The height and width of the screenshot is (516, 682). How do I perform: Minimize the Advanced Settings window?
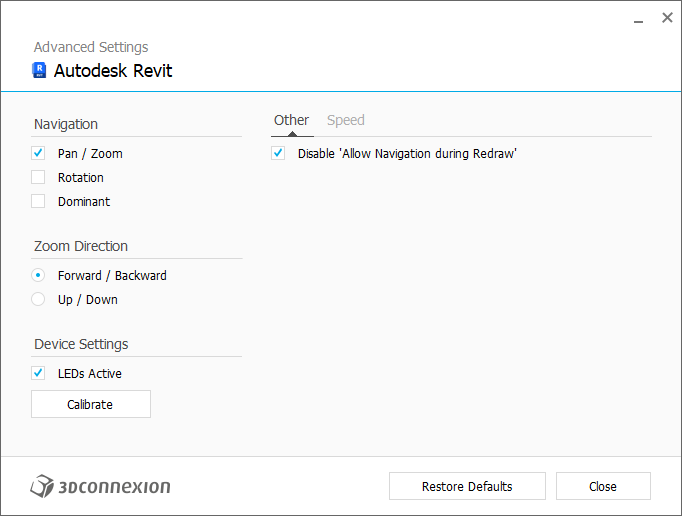pyautogui.click(x=638, y=19)
